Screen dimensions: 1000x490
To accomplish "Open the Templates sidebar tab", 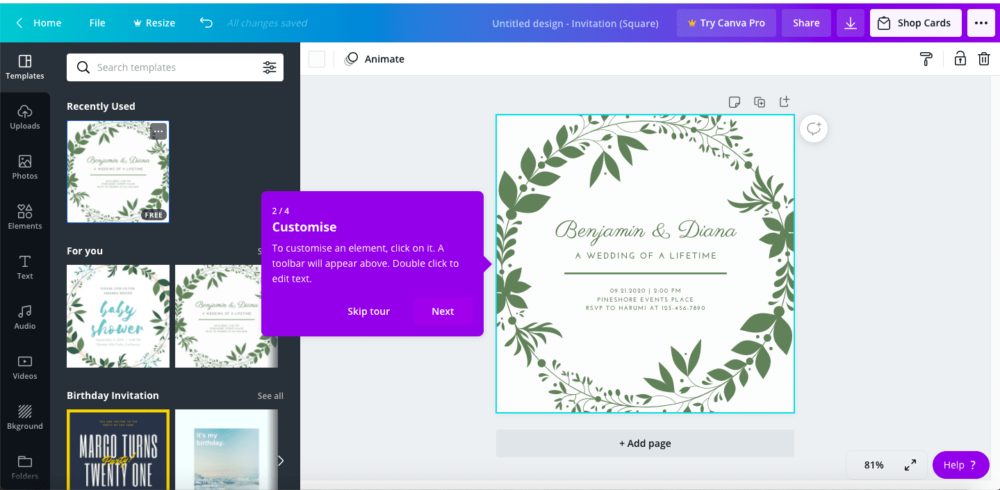I will 25,68.
